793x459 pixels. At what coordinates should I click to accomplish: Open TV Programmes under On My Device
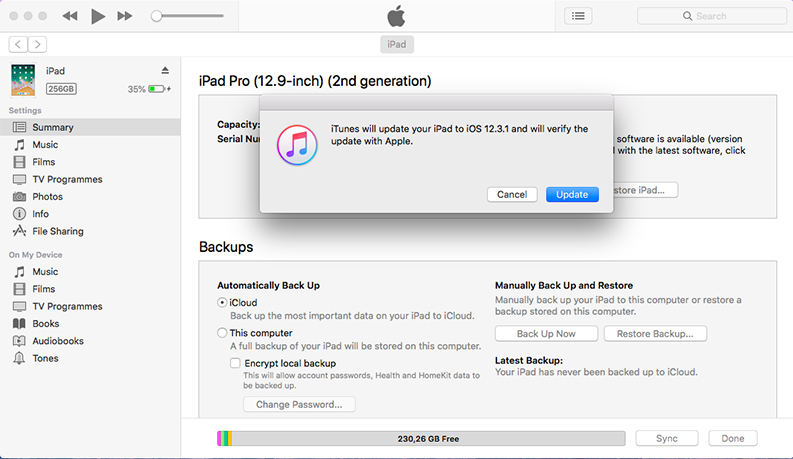(x=90, y=306)
